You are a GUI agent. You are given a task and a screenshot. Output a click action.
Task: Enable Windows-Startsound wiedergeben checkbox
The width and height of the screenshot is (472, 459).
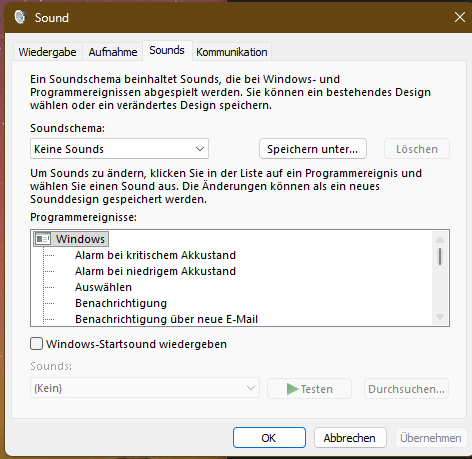36,344
